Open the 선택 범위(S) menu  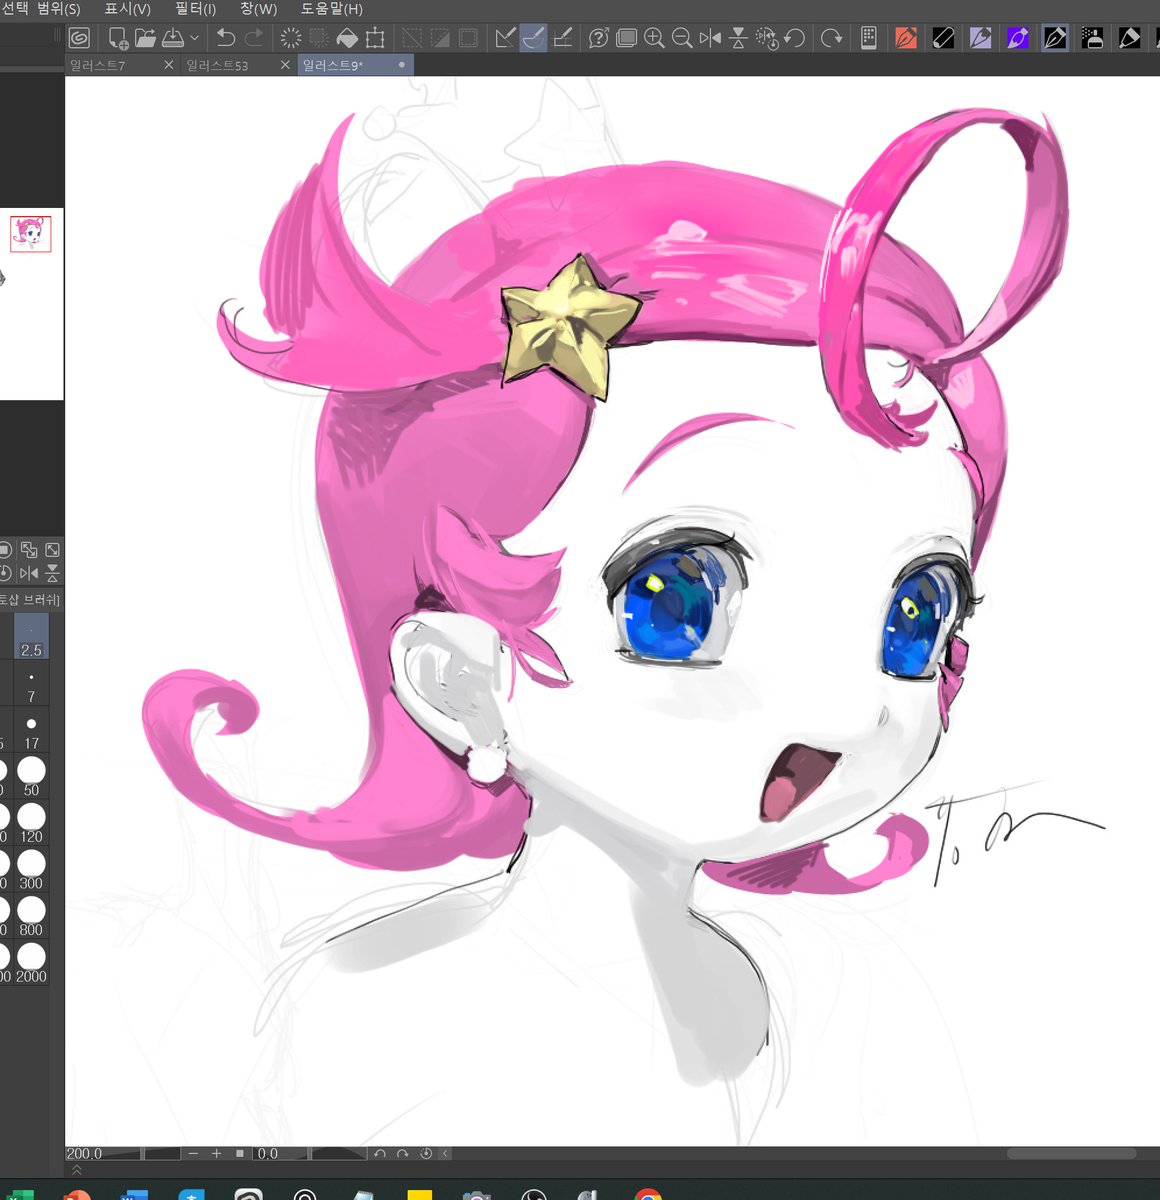(x=41, y=9)
